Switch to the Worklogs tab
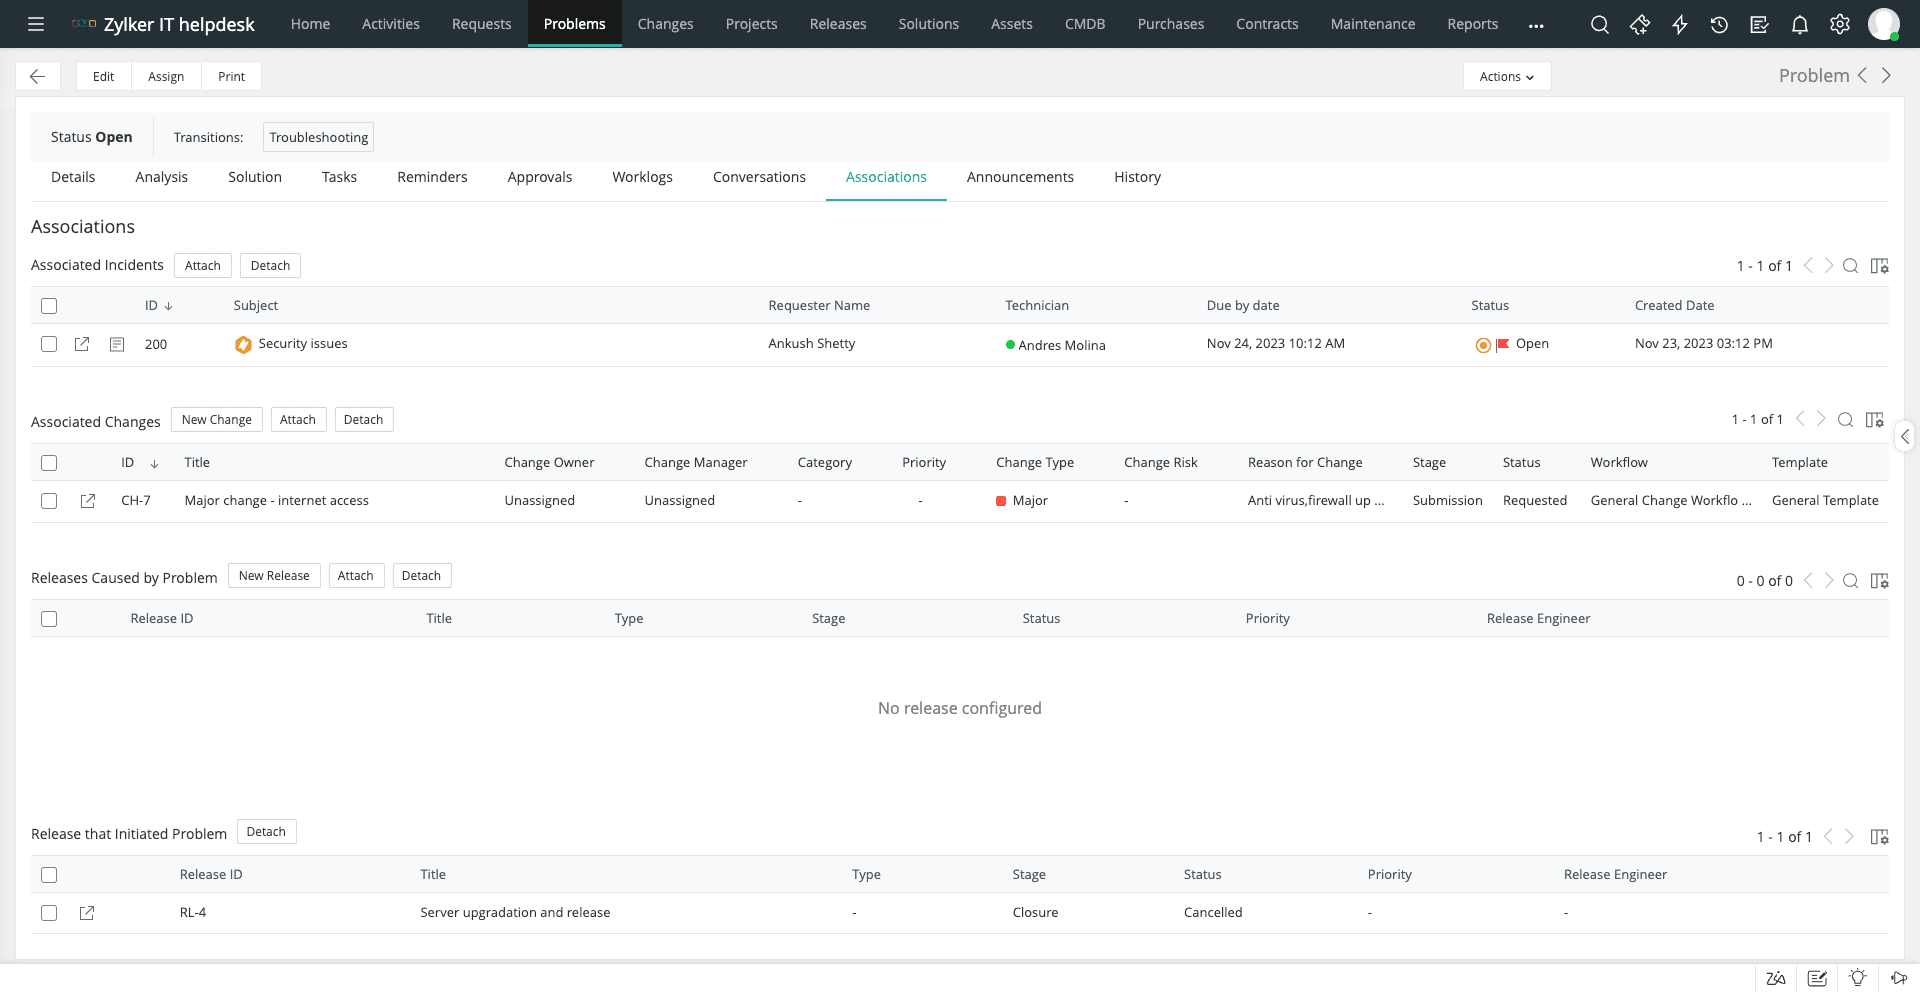This screenshot has width=1920, height=992. tap(642, 177)
